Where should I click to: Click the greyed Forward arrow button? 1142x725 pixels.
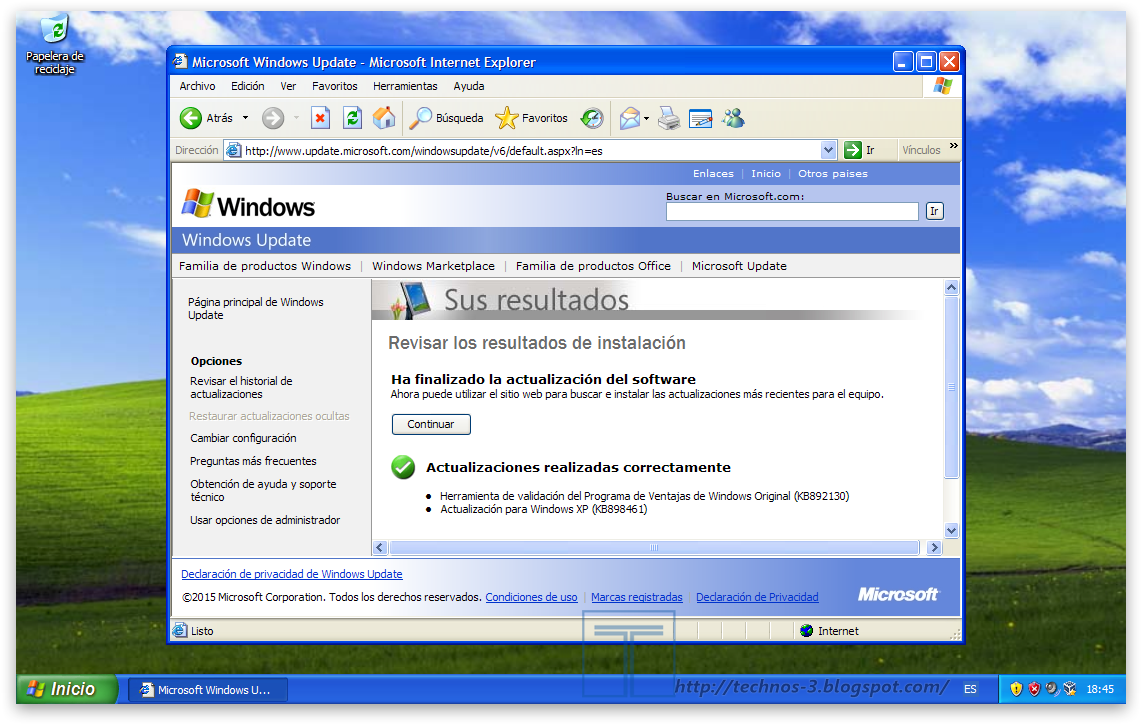pos(273,118)
